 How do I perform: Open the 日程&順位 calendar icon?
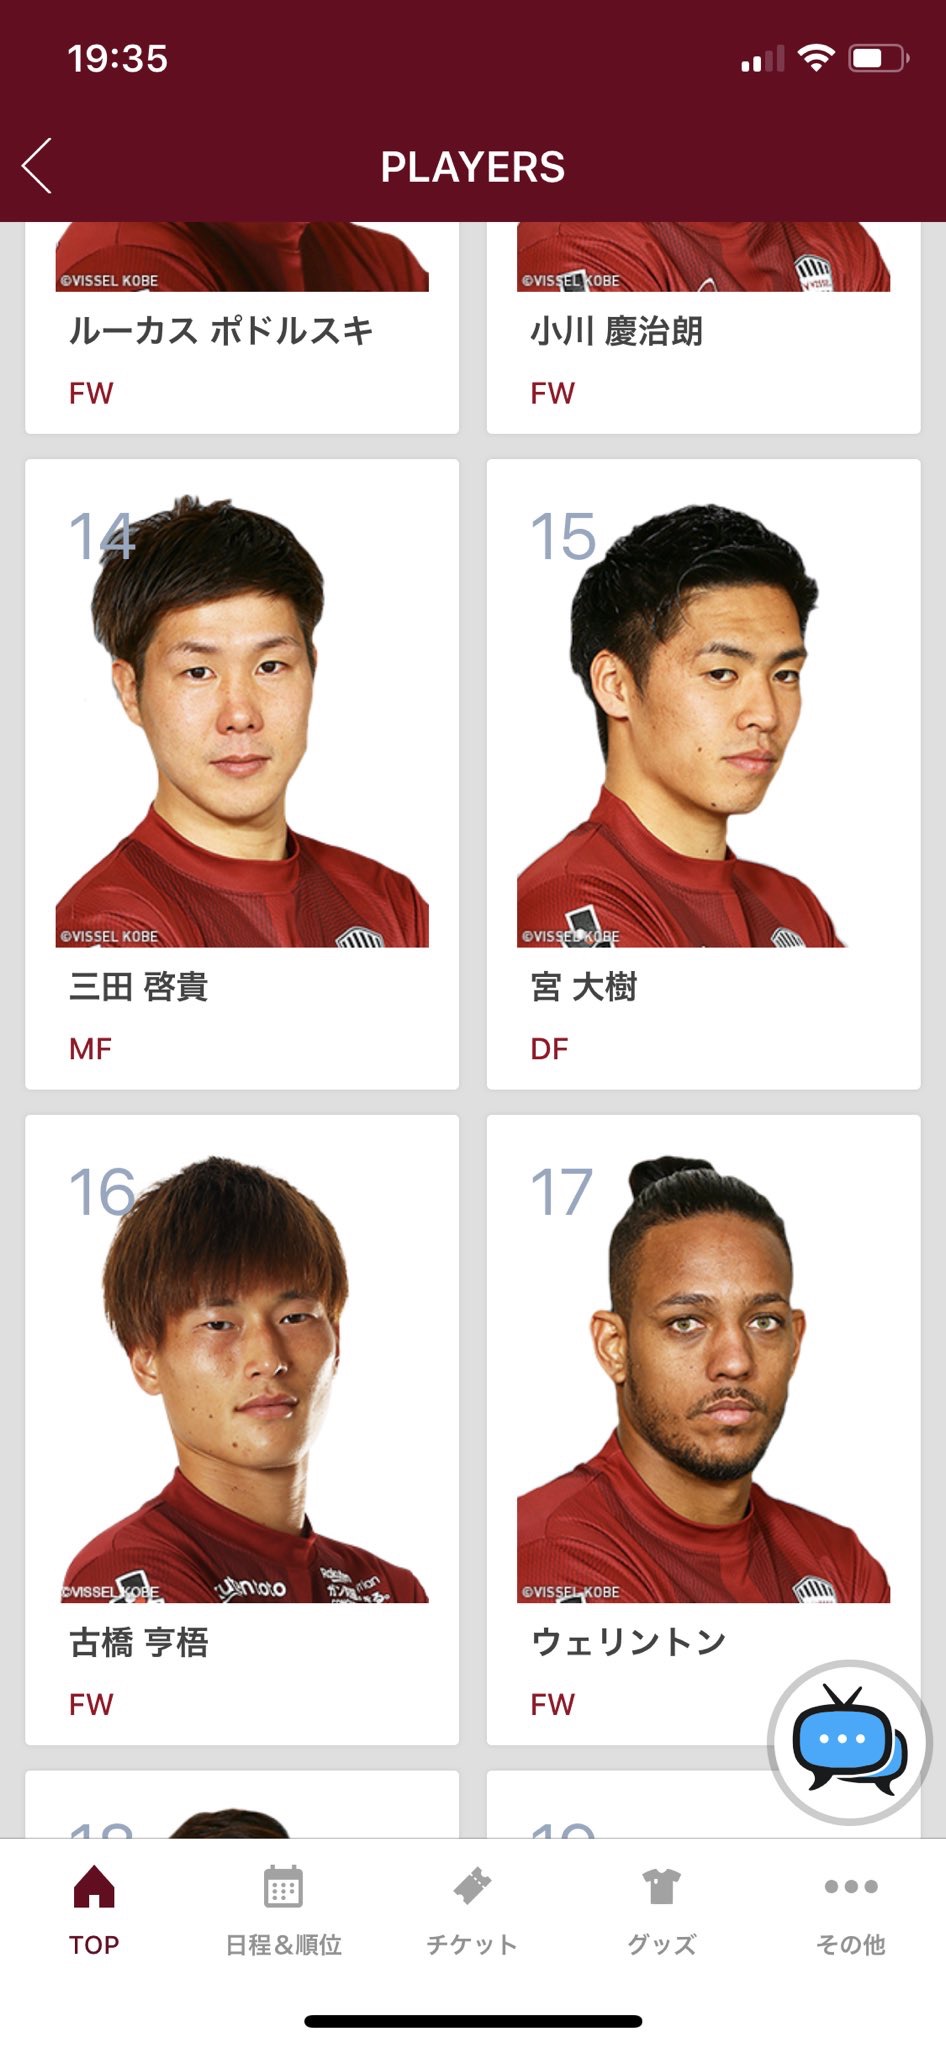click(283, 1887)
